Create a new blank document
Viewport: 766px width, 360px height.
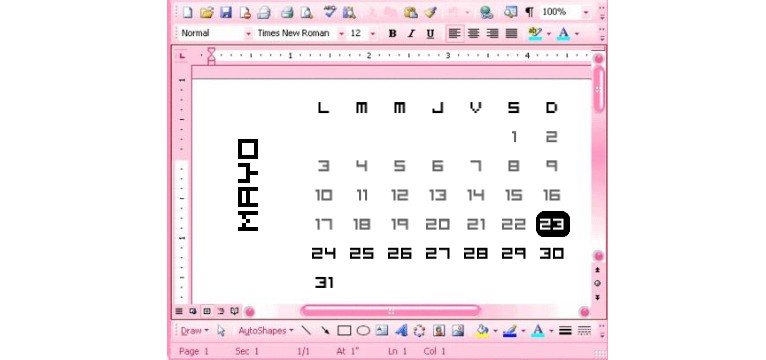188,12
